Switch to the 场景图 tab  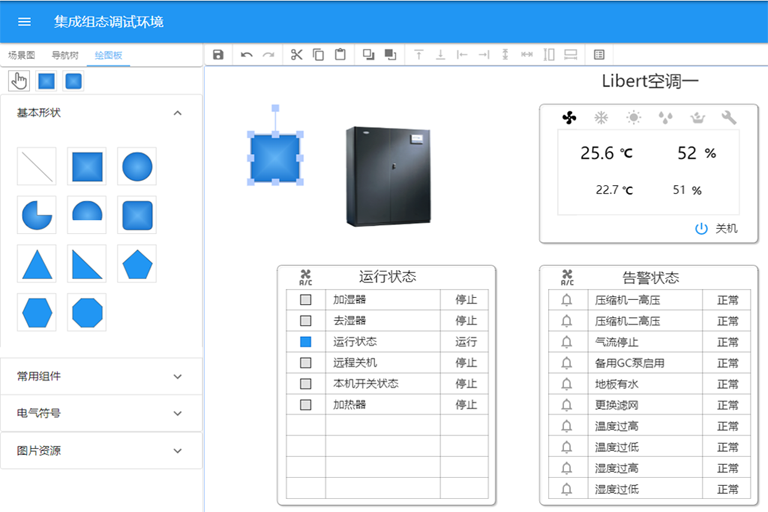pyautogui.click(x=22, y=55)
